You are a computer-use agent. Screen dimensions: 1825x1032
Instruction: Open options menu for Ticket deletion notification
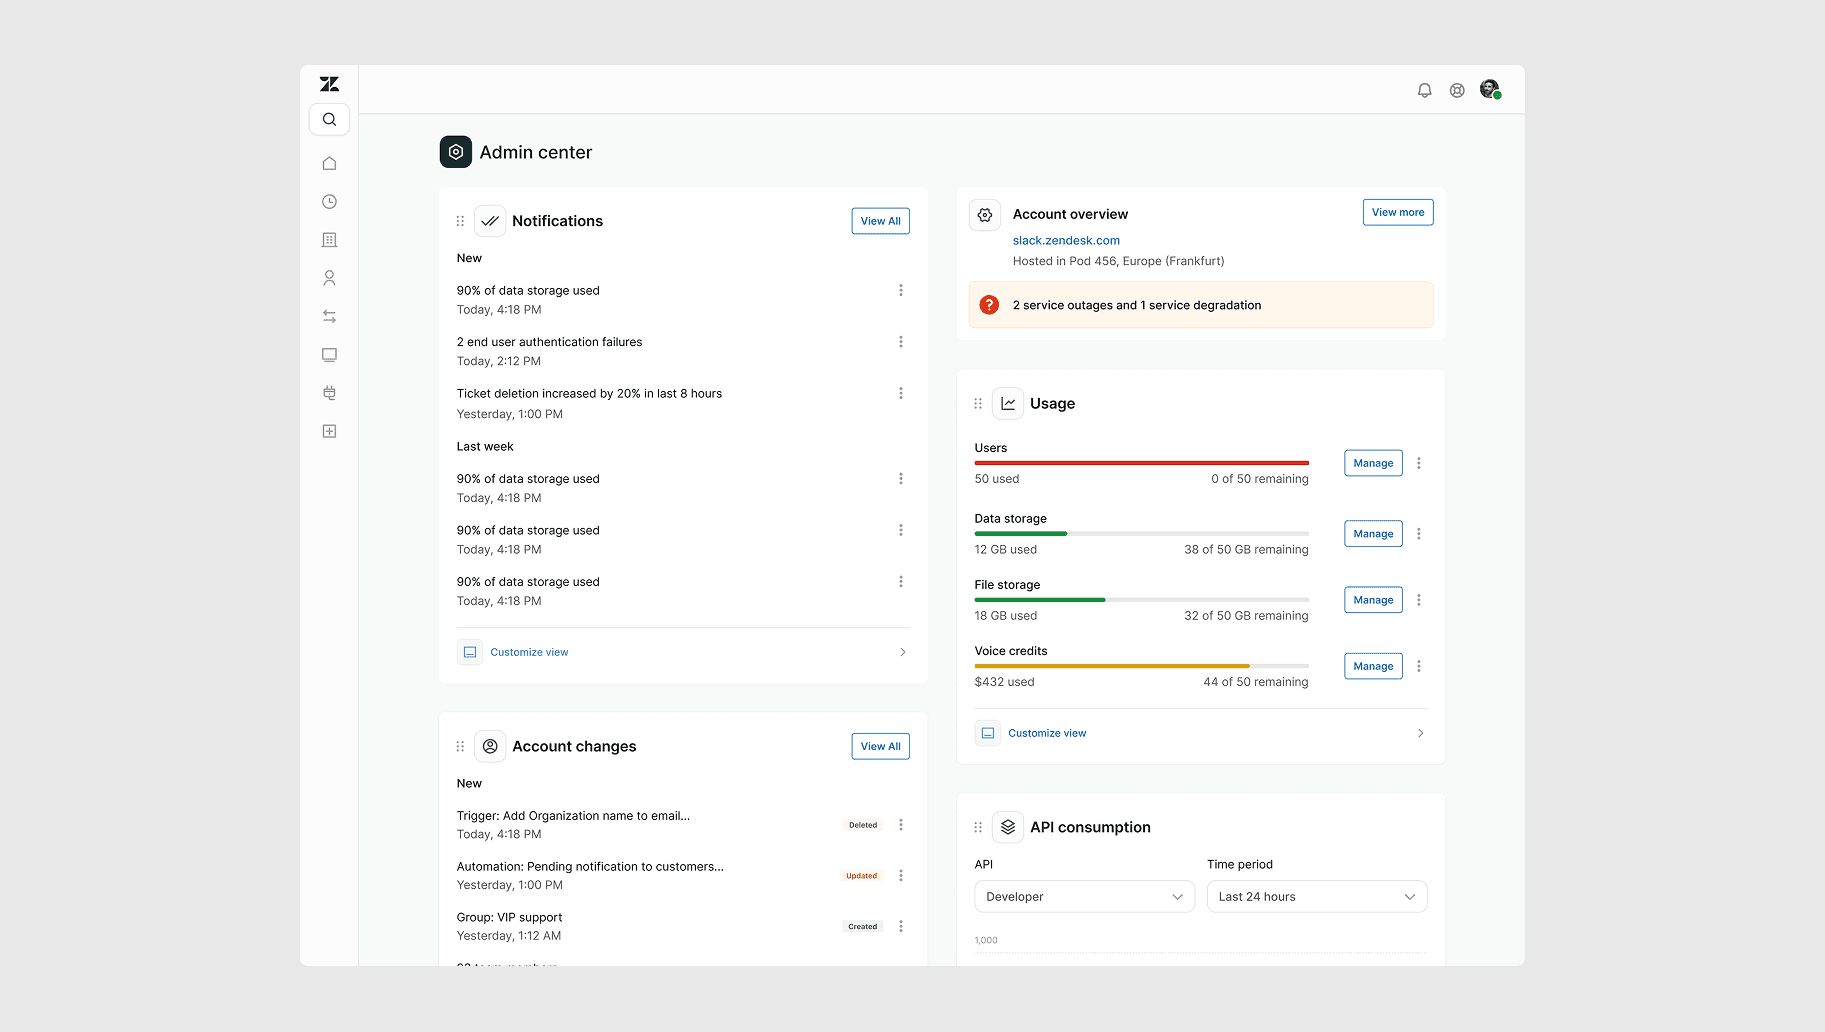point(901,394)
